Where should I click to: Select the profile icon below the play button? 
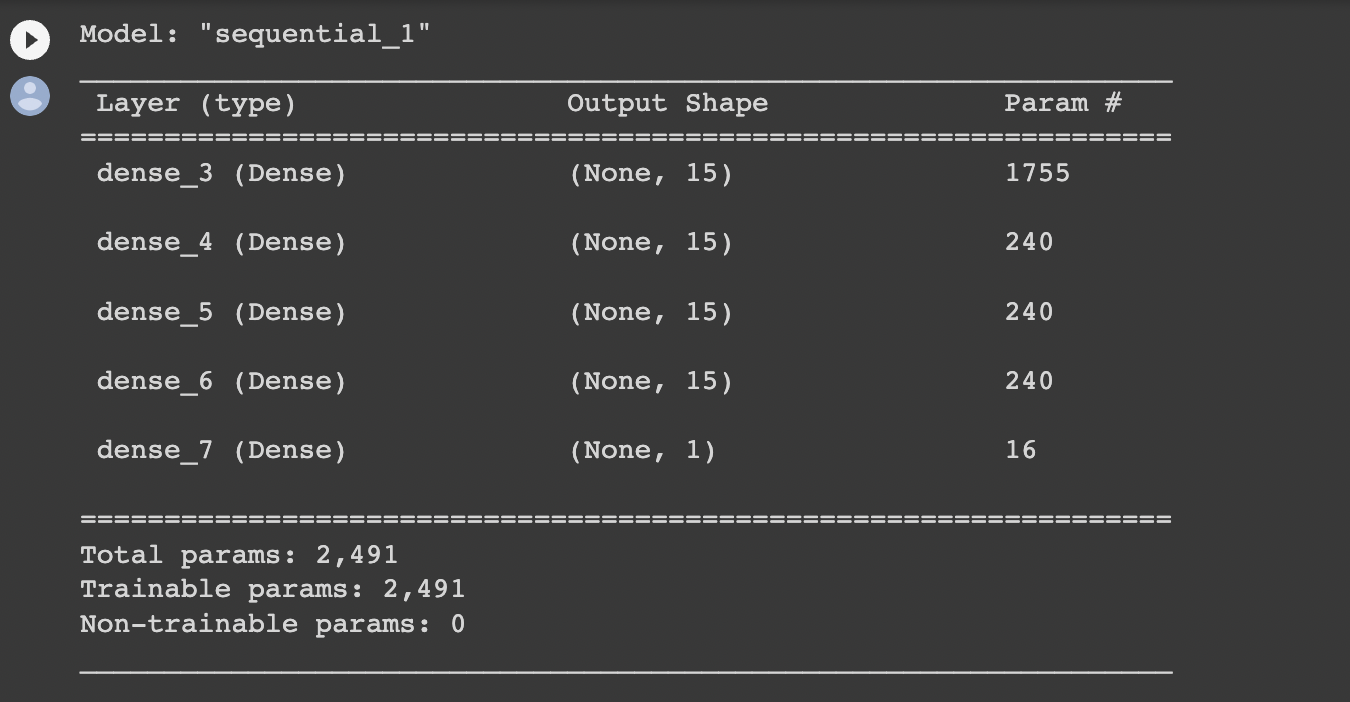30,96
